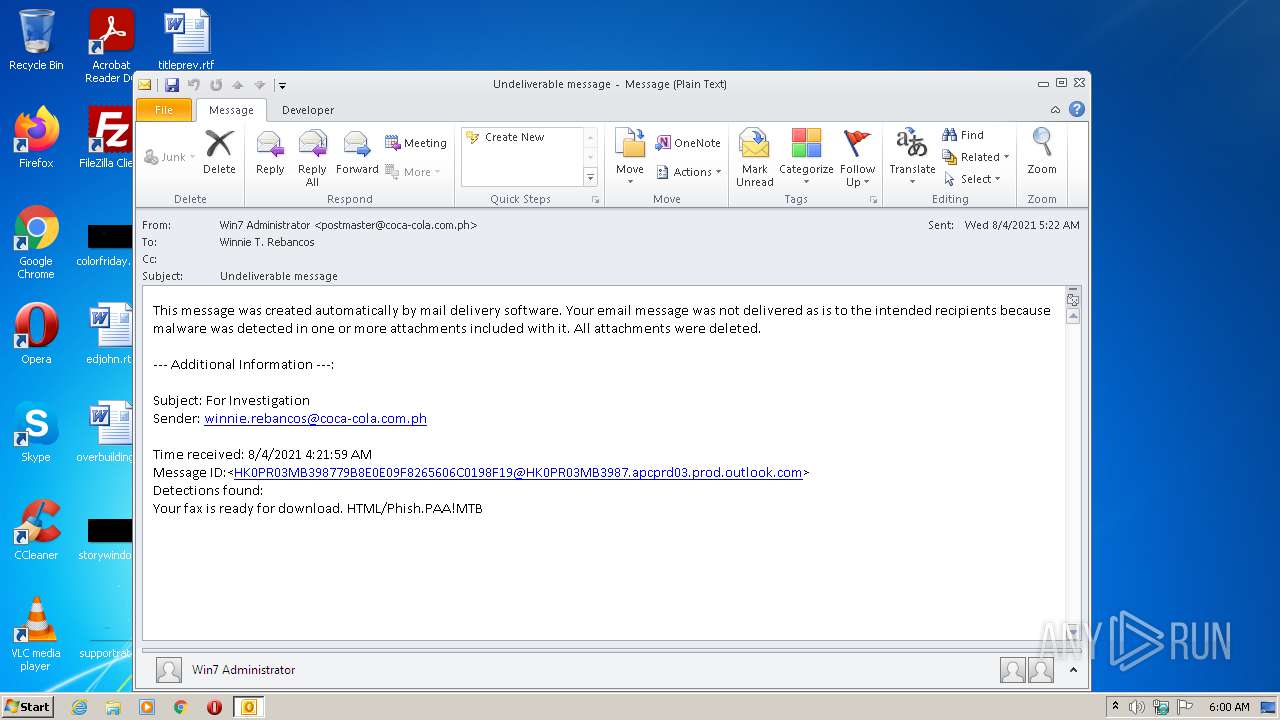Delete this undeliverable message
Image resolution: width=1280 pixels, height=720 pixels.
[219, 153]
